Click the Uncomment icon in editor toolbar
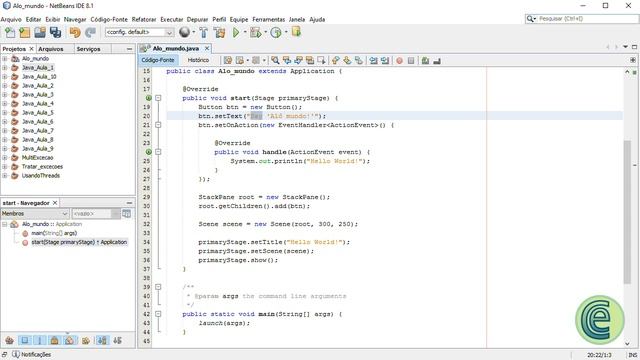 (x=437, y=60)
